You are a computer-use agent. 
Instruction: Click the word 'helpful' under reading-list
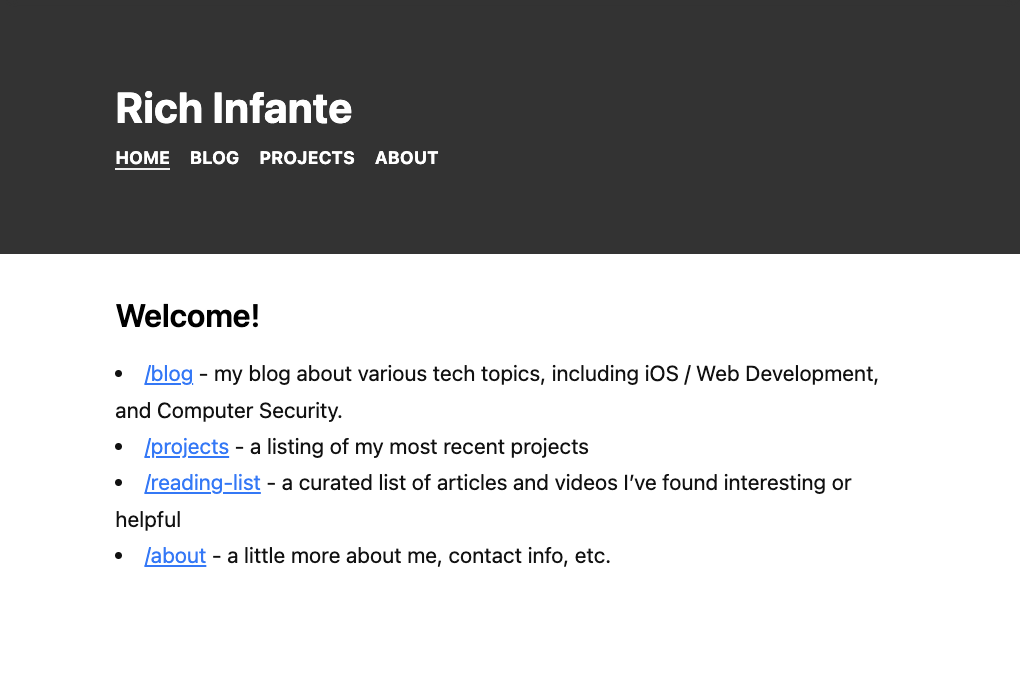tap(148, 520)
